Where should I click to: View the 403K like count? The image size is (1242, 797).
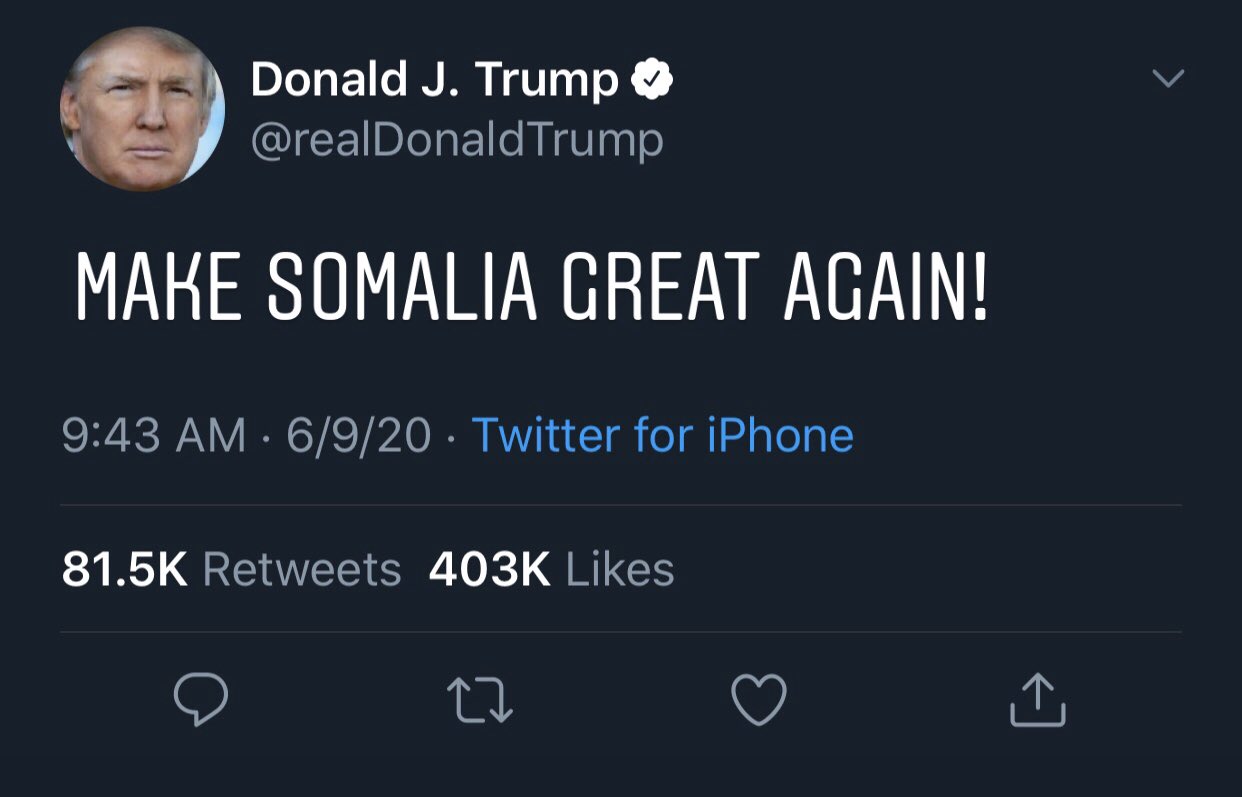489,570
